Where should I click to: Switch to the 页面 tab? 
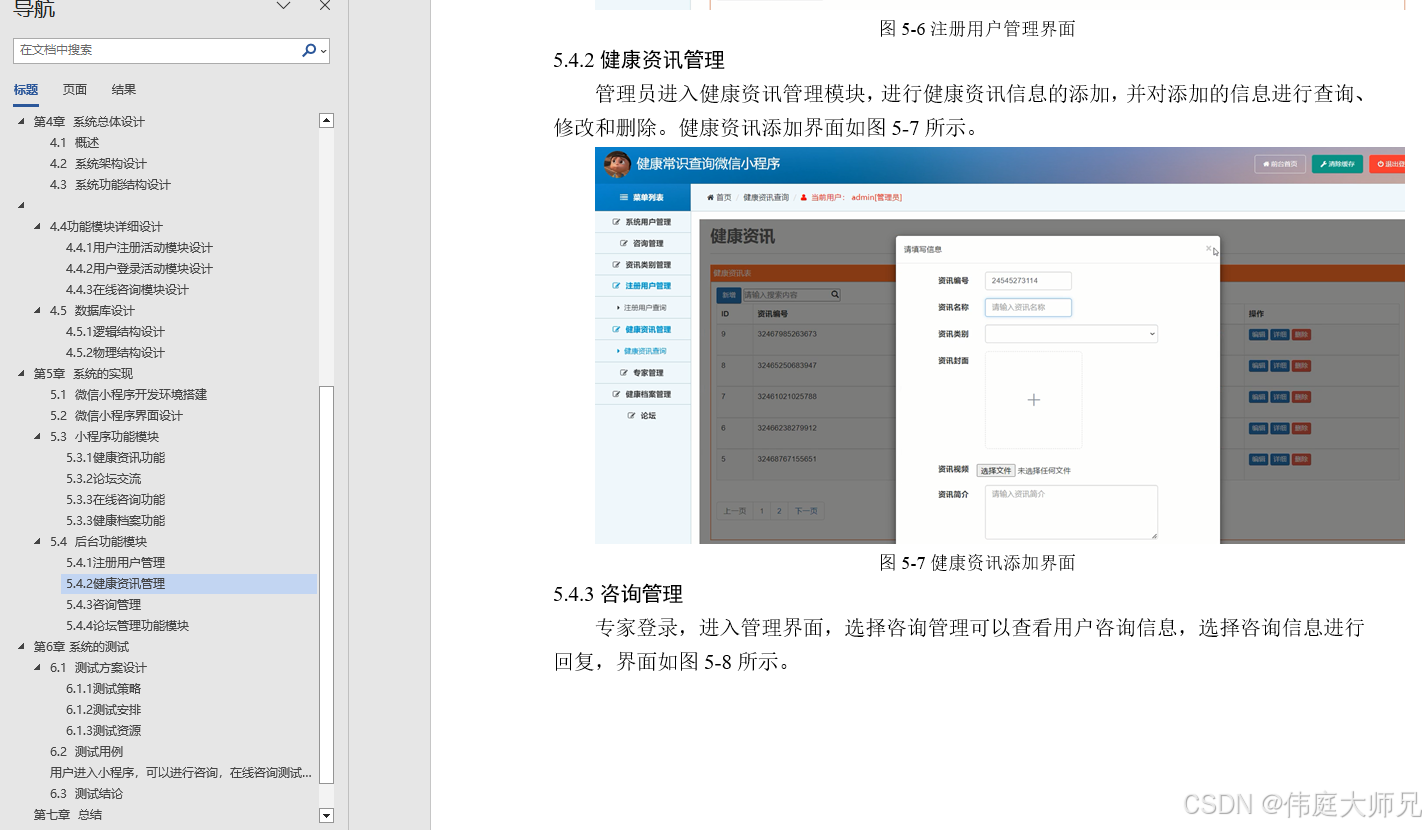click(x=75, y=90)
